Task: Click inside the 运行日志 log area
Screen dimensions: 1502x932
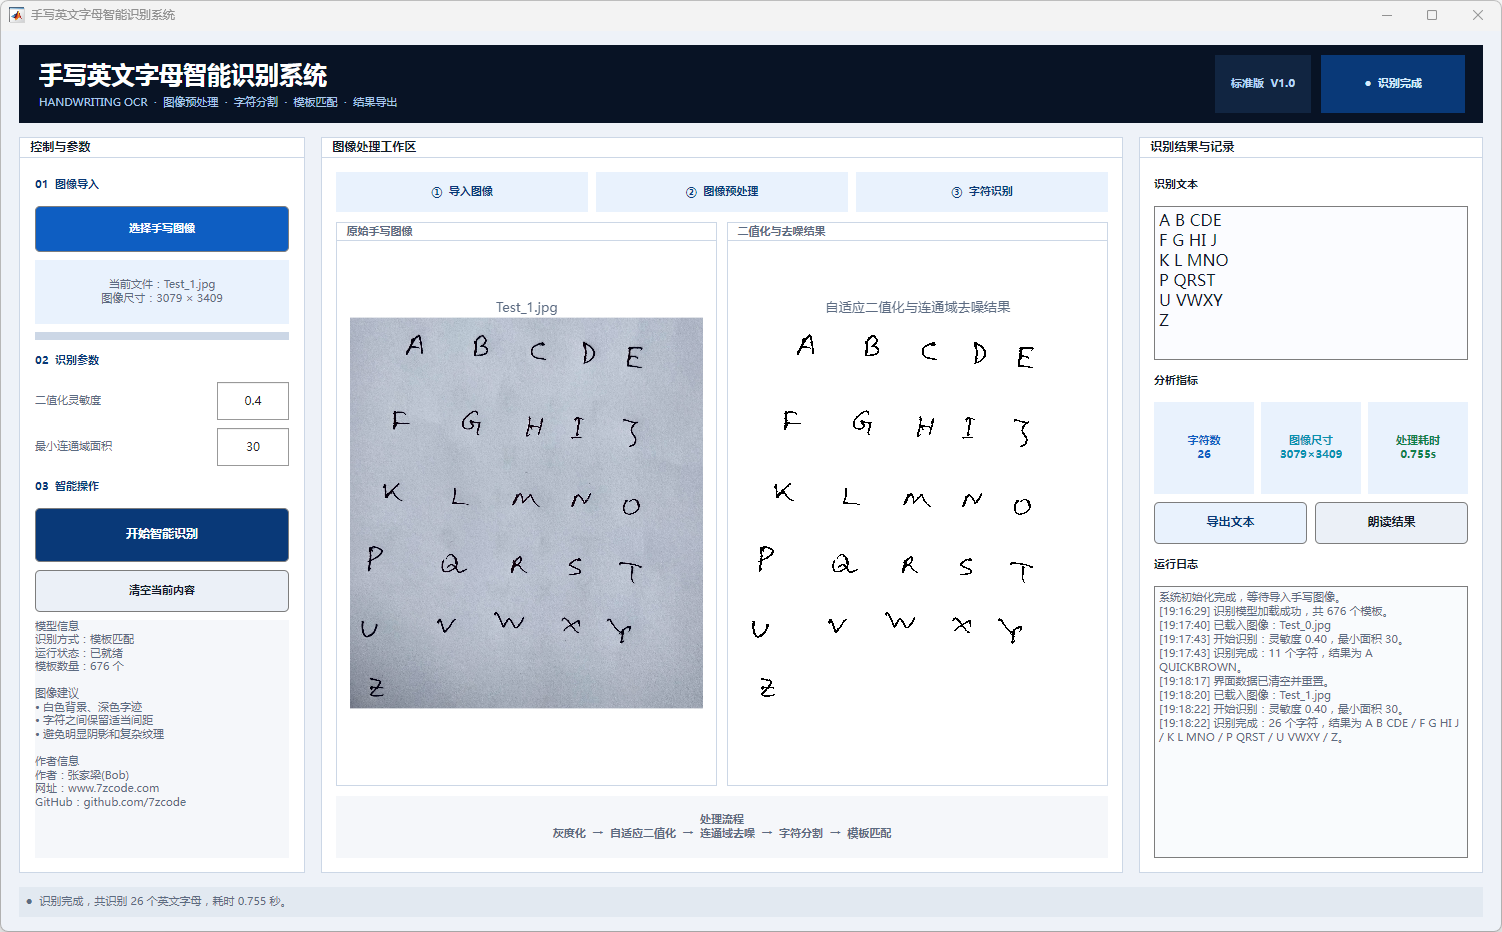Action: click(1311, 722)
